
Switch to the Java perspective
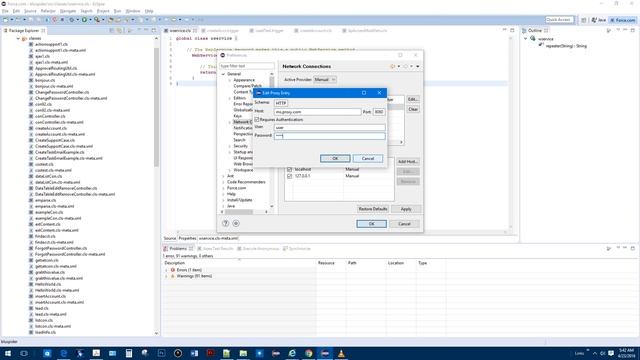point(599,20)
